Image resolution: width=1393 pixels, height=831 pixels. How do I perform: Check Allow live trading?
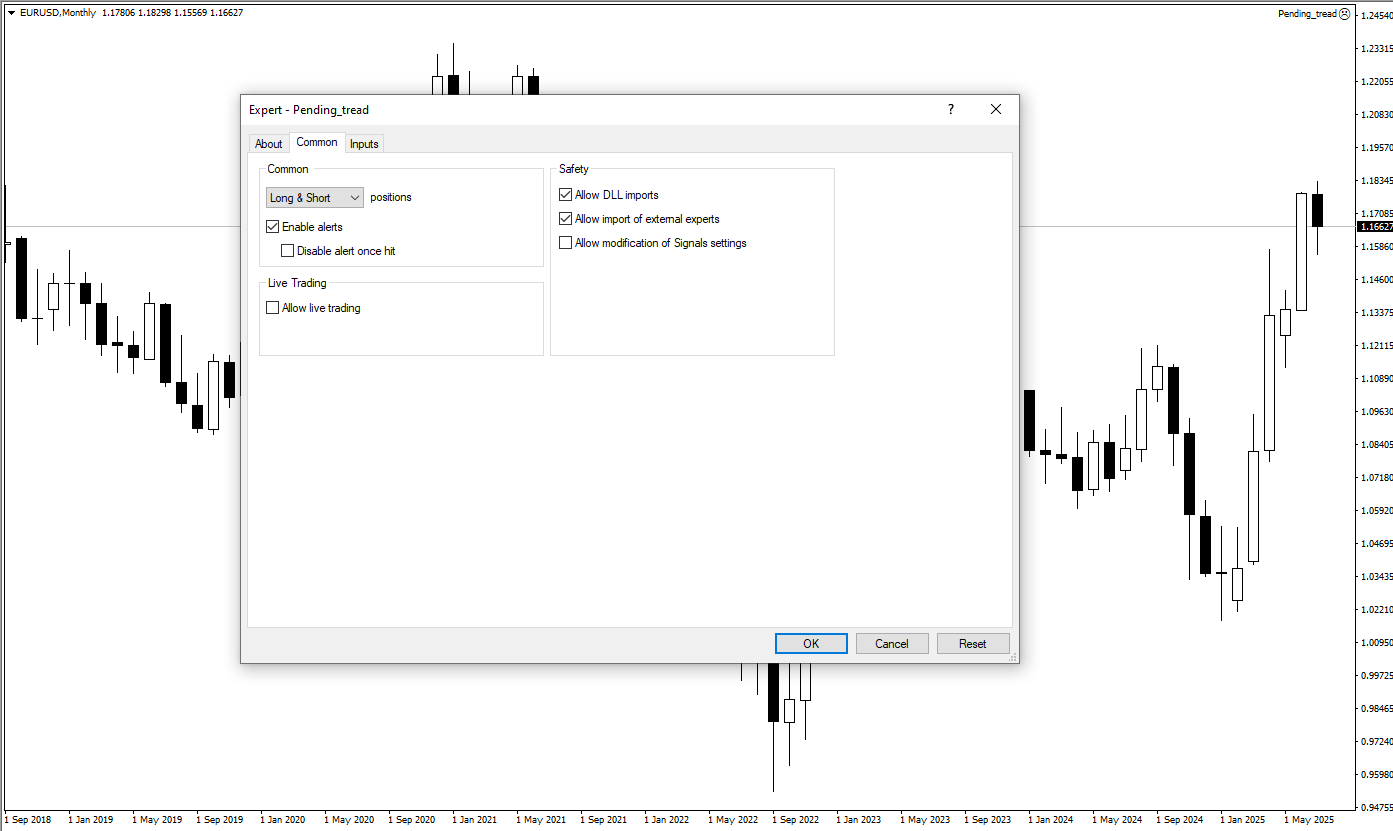pos(273,308)
